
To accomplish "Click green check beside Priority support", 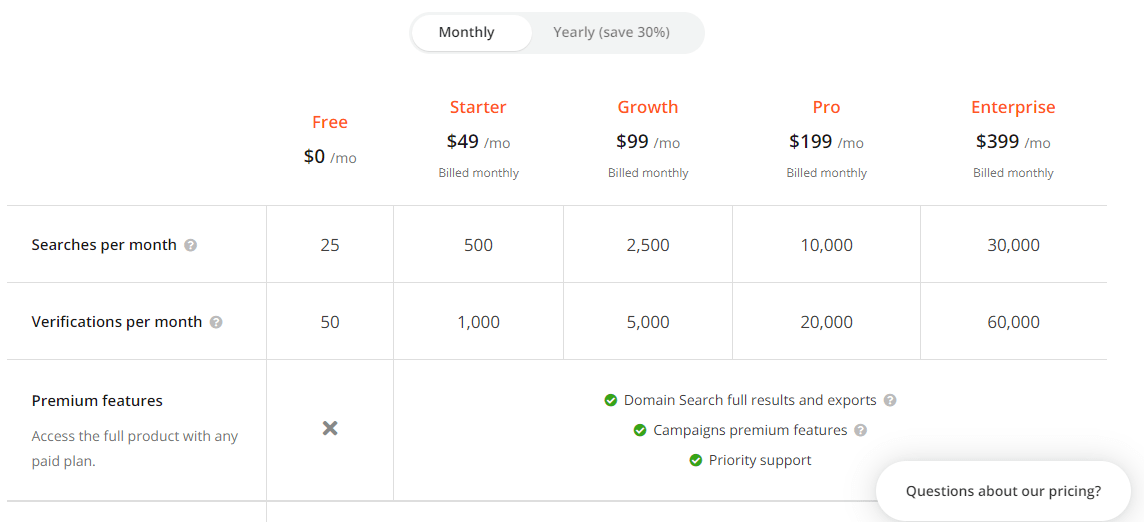I will pos(696,461).
